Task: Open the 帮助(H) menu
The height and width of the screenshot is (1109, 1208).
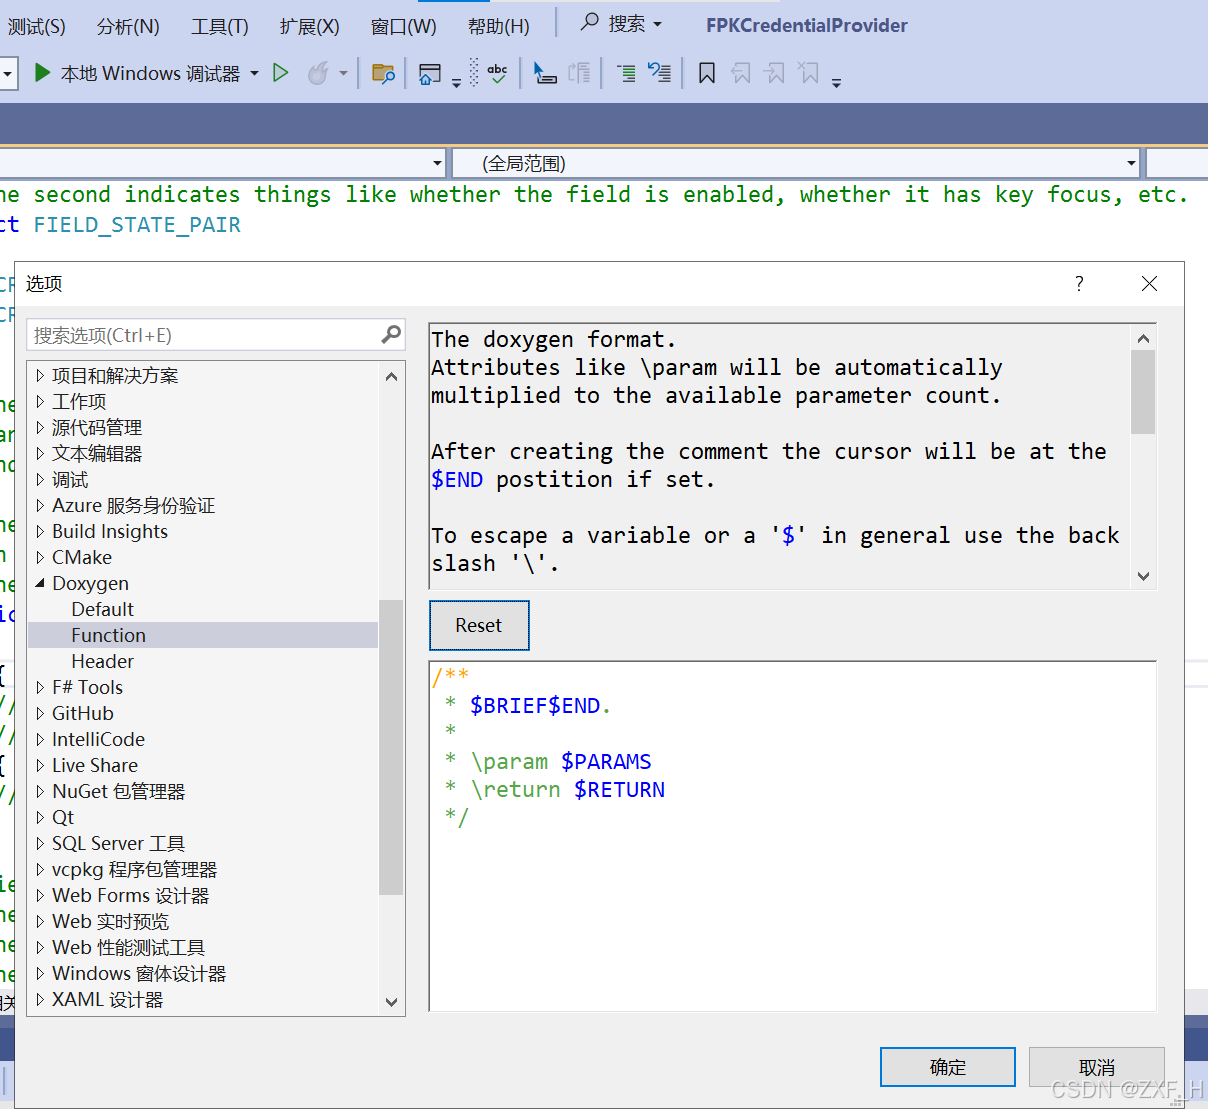Action: 499,26
